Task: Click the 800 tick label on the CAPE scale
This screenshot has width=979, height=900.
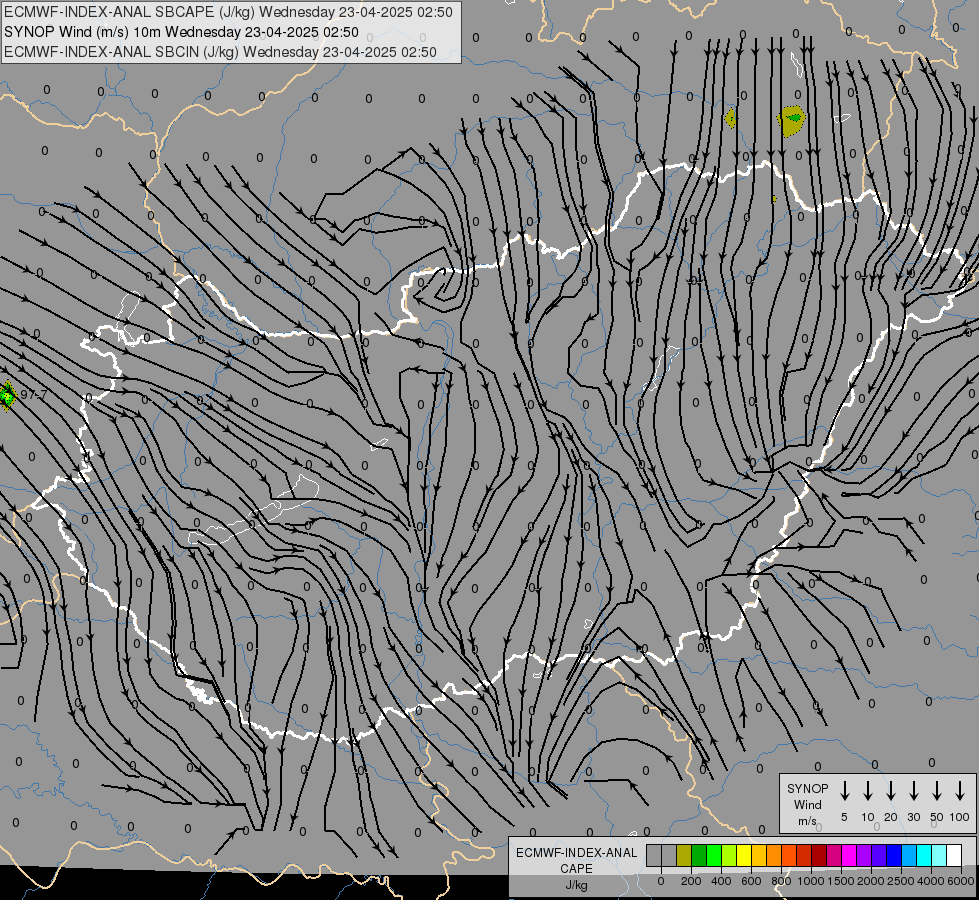Action: tap(781, 881)
